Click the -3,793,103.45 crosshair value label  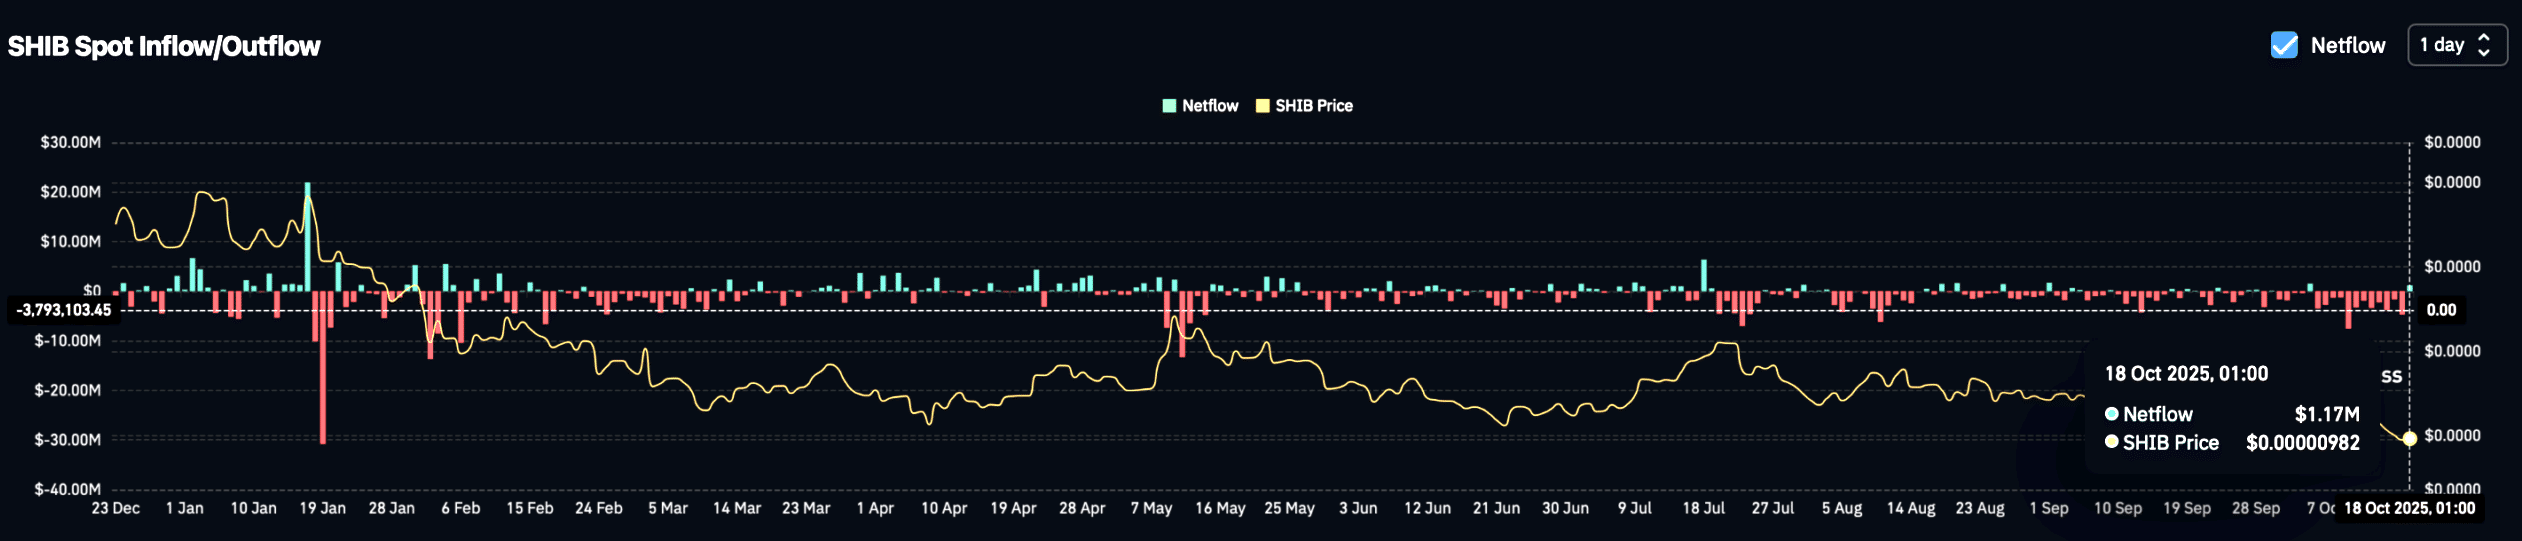tap(64, 310)
